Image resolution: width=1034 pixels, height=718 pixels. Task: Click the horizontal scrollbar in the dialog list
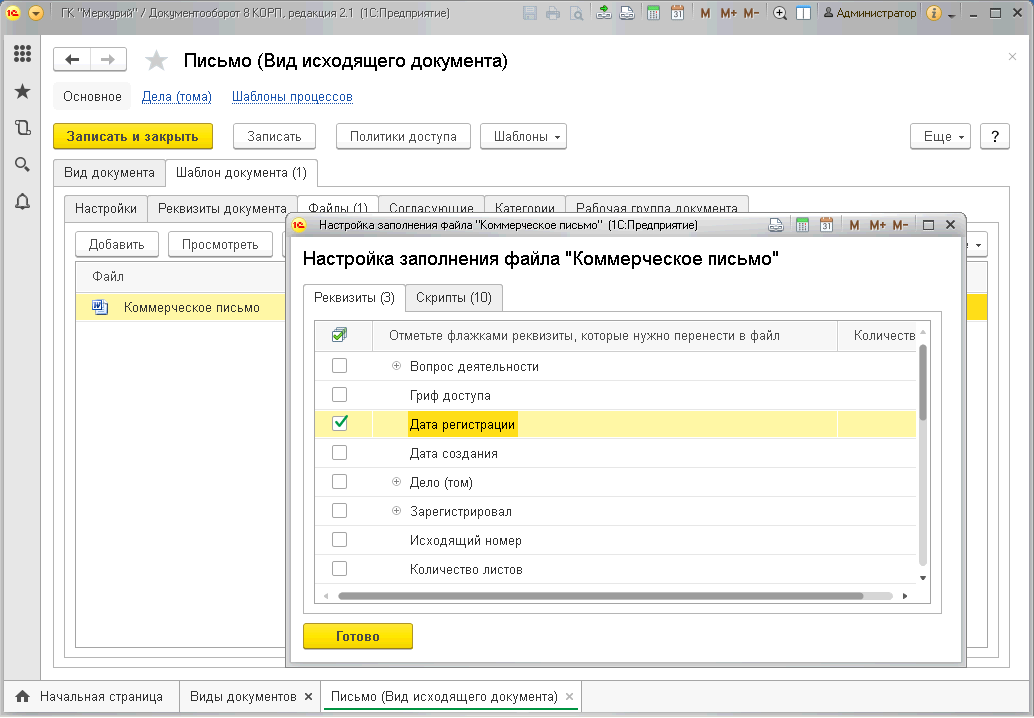click(x=600, y=596)
